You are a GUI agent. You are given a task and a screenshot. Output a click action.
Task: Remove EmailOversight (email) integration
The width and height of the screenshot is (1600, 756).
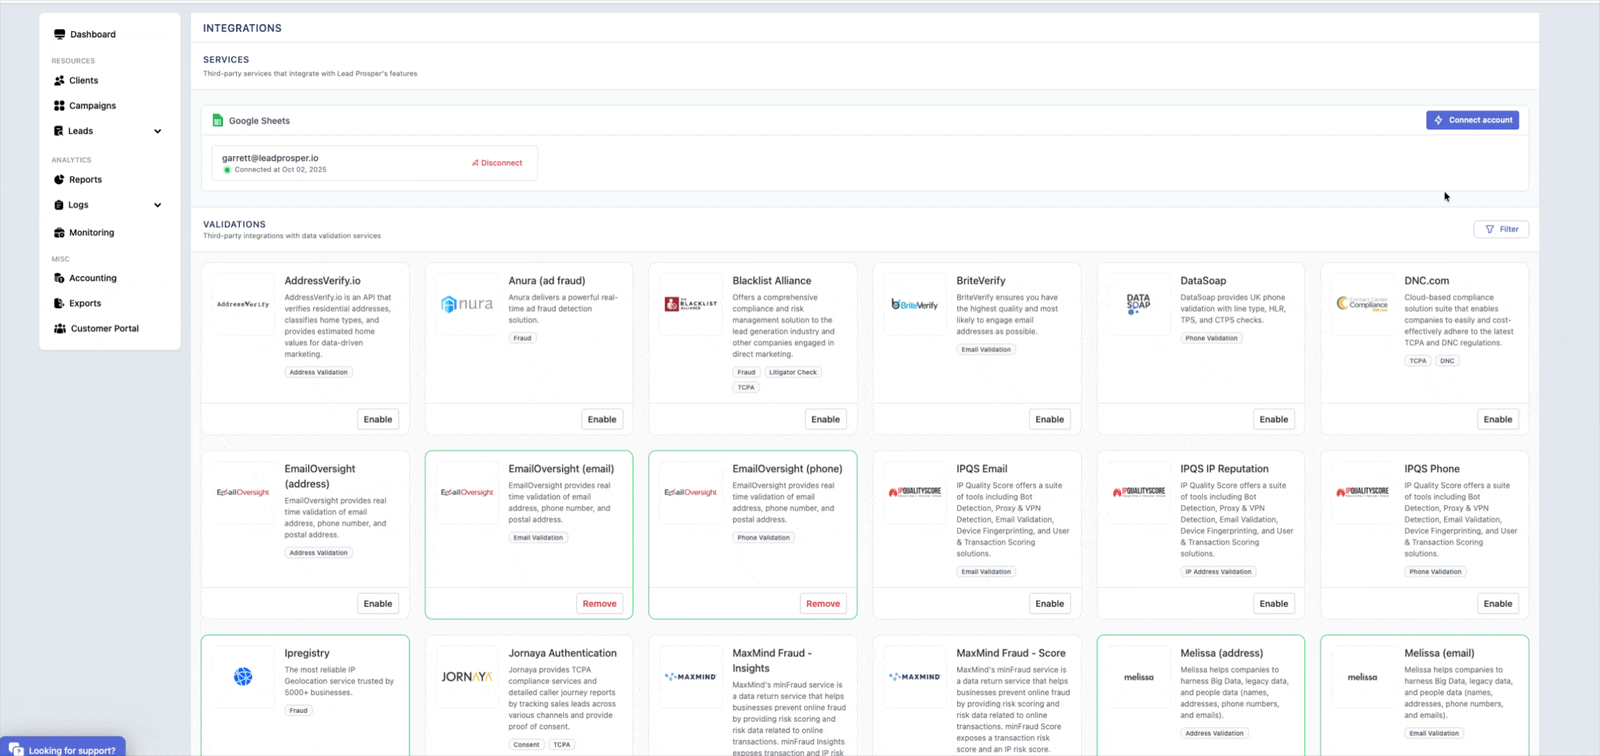600,603
